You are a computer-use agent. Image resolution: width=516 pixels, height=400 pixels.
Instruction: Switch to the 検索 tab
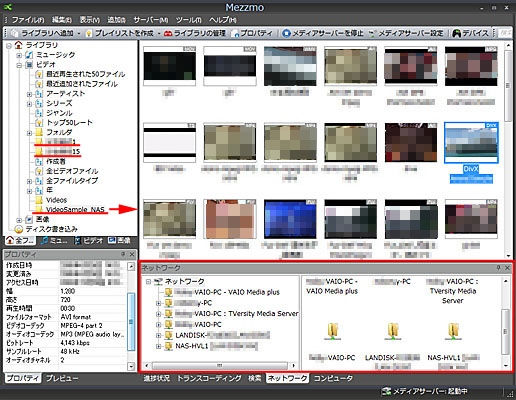255,378
